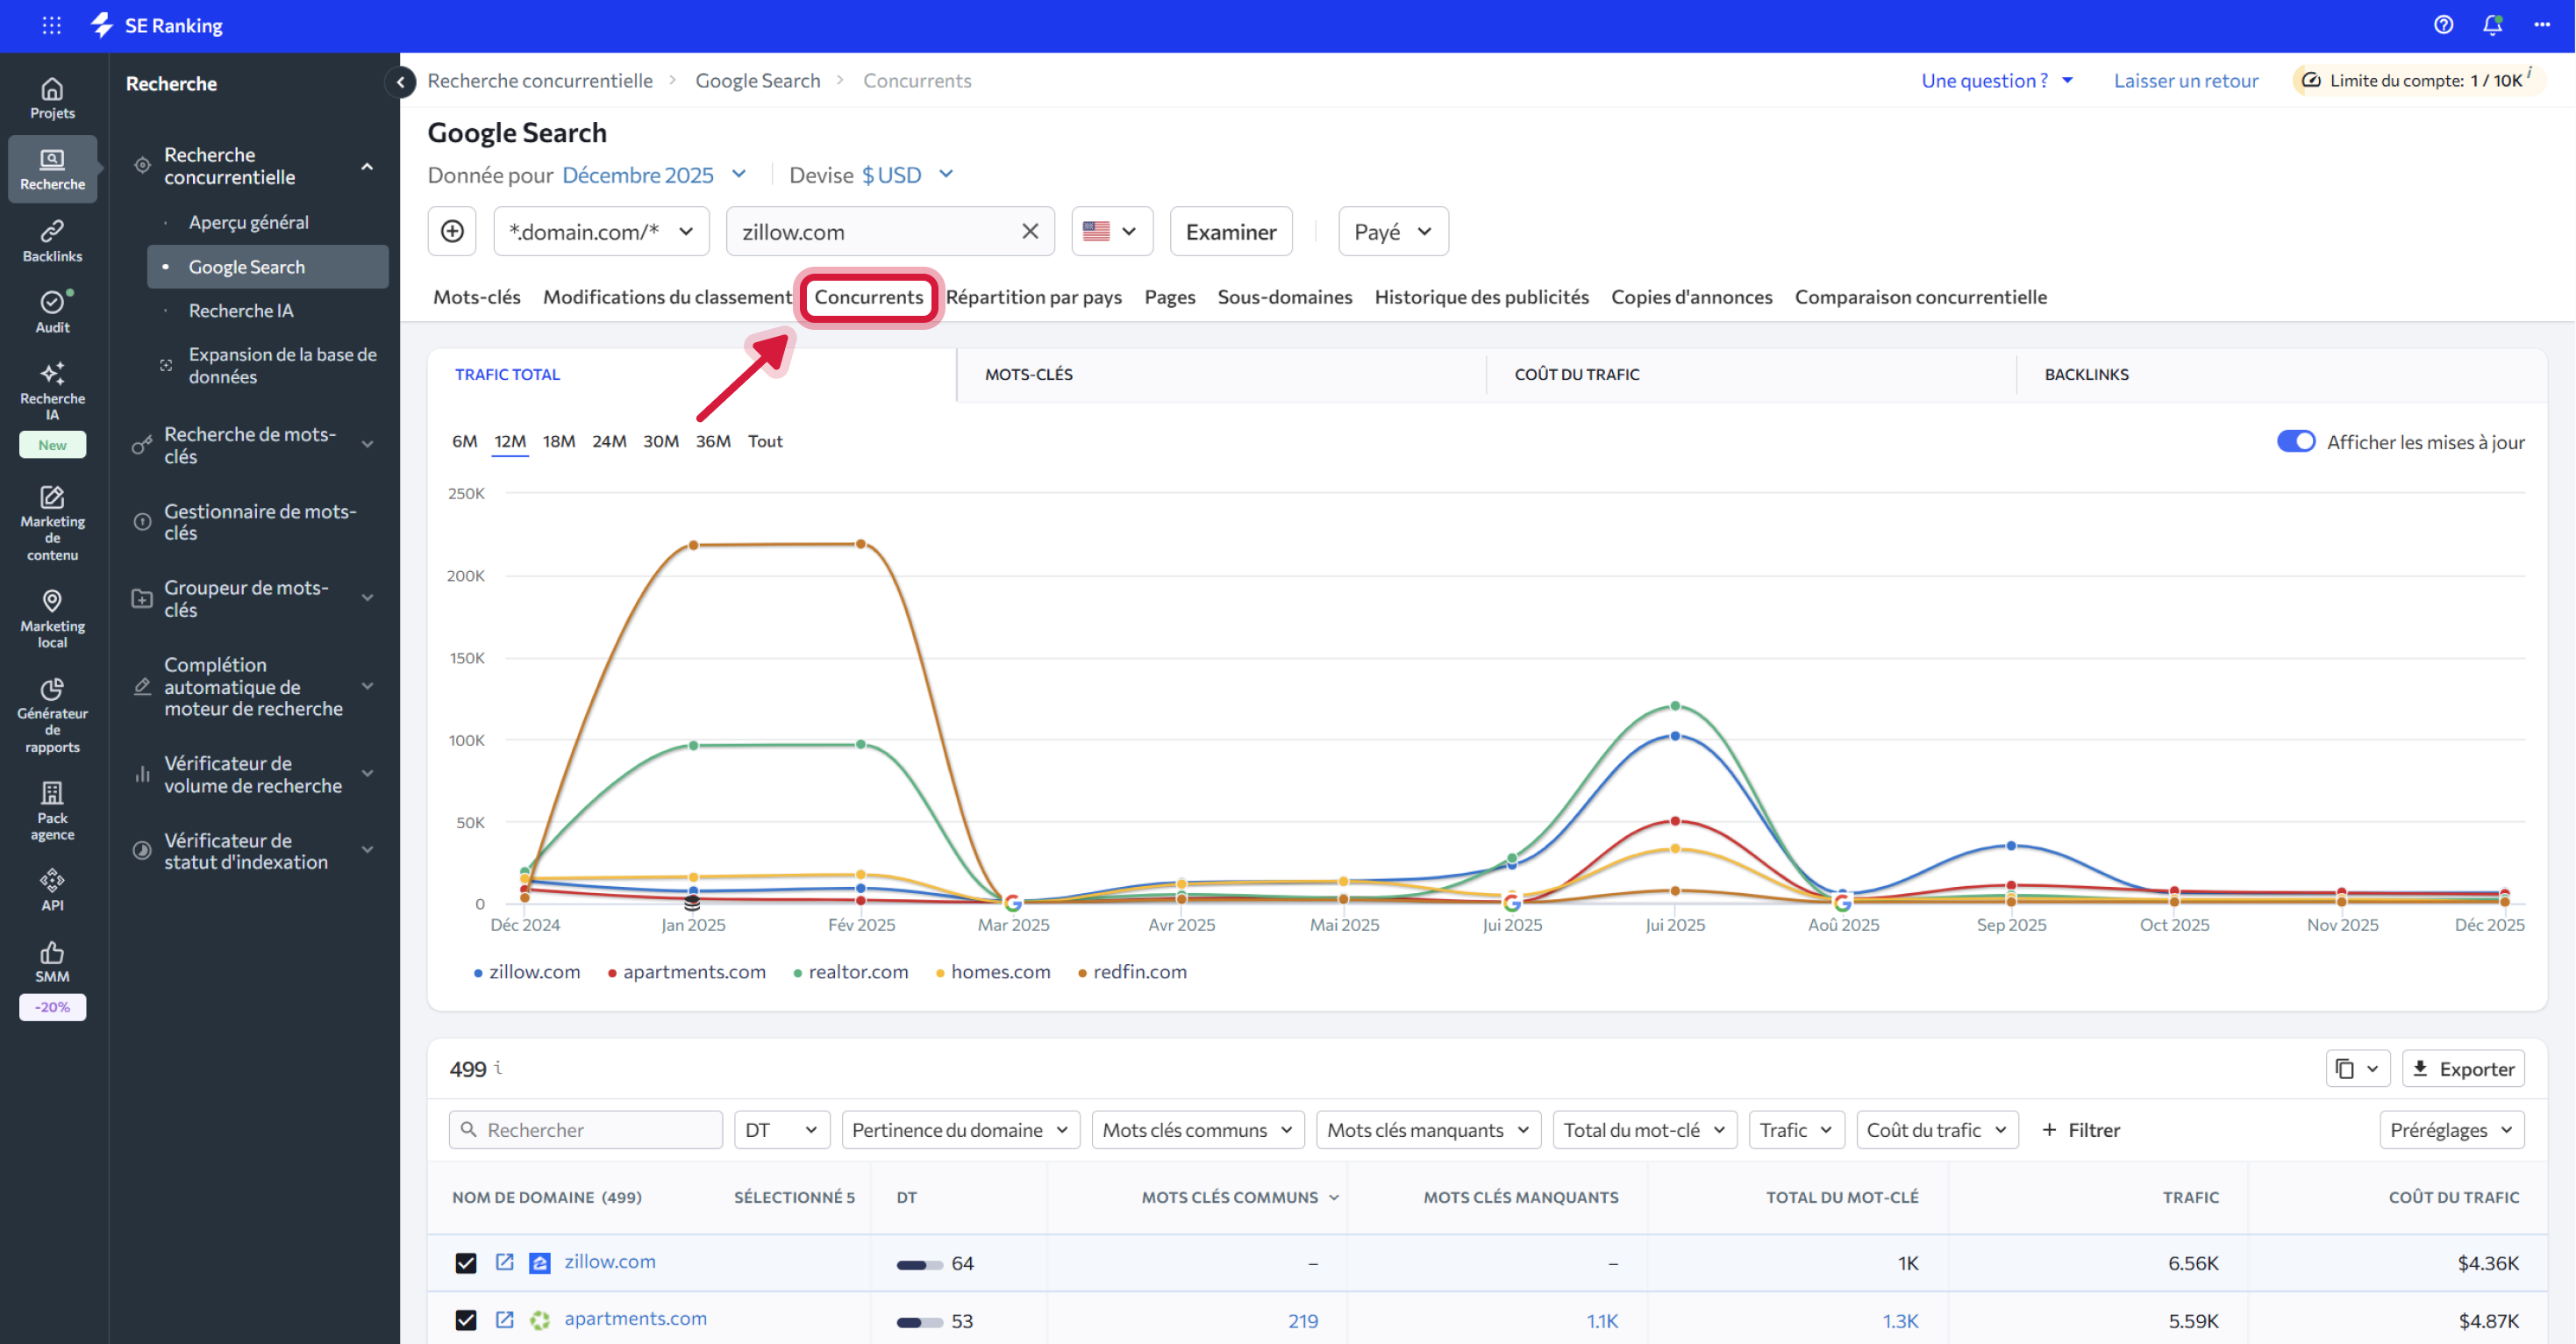Select Sous-domaines in the navigation menu
This screenshot has width=2576, height=1344.
[x=1284, y=297]
